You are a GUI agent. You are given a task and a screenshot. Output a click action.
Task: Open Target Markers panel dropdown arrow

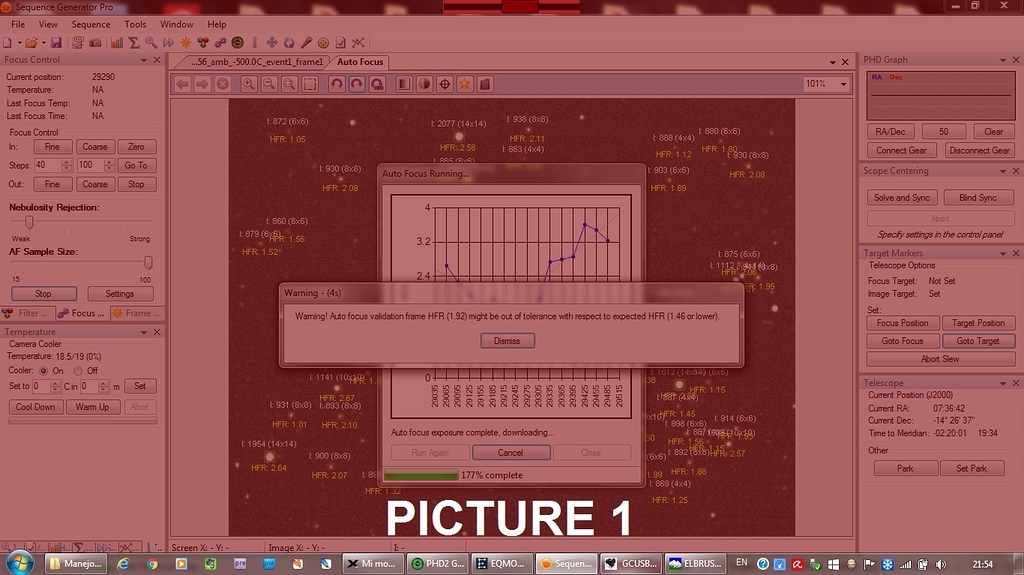pyautogui.click(x=1002, y=253)
